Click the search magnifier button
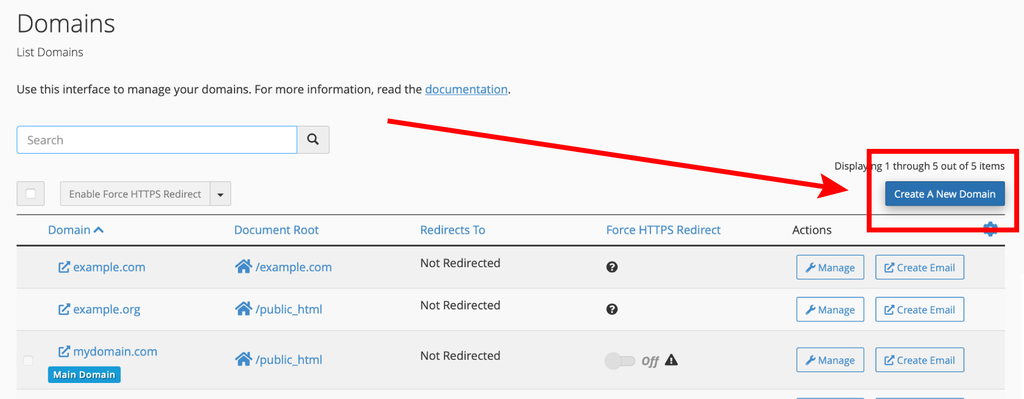The height and width of the screenshot is (399, 1024). 313,140
